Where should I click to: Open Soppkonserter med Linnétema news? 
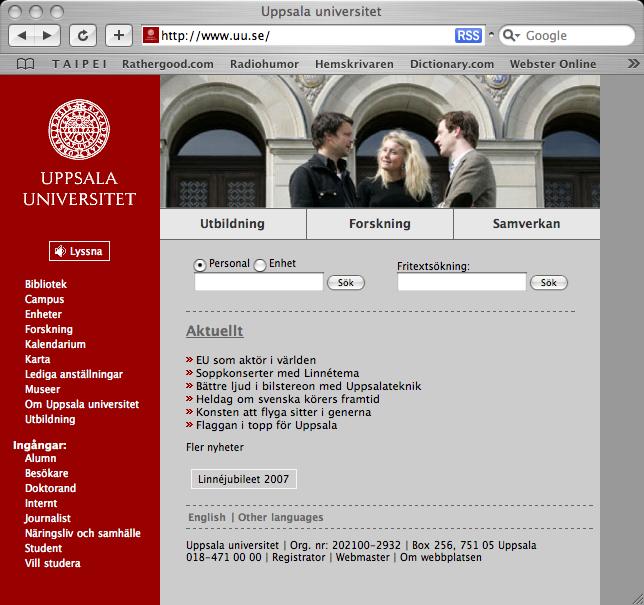click(x=277, y=373)
